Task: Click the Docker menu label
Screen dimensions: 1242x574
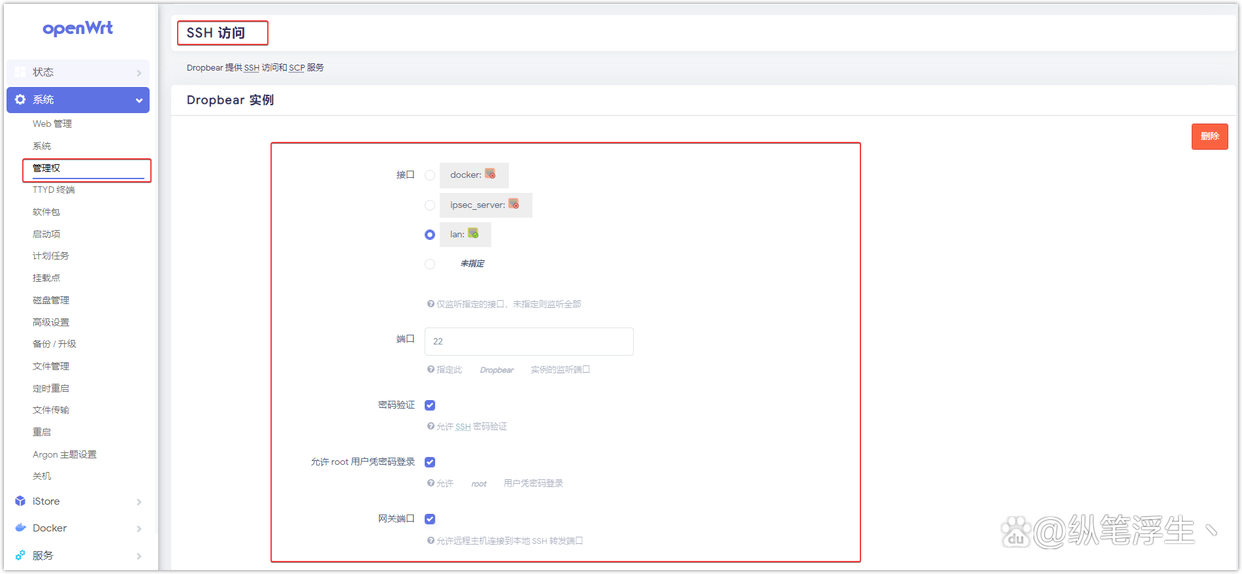Action: (x=49, y=528)
